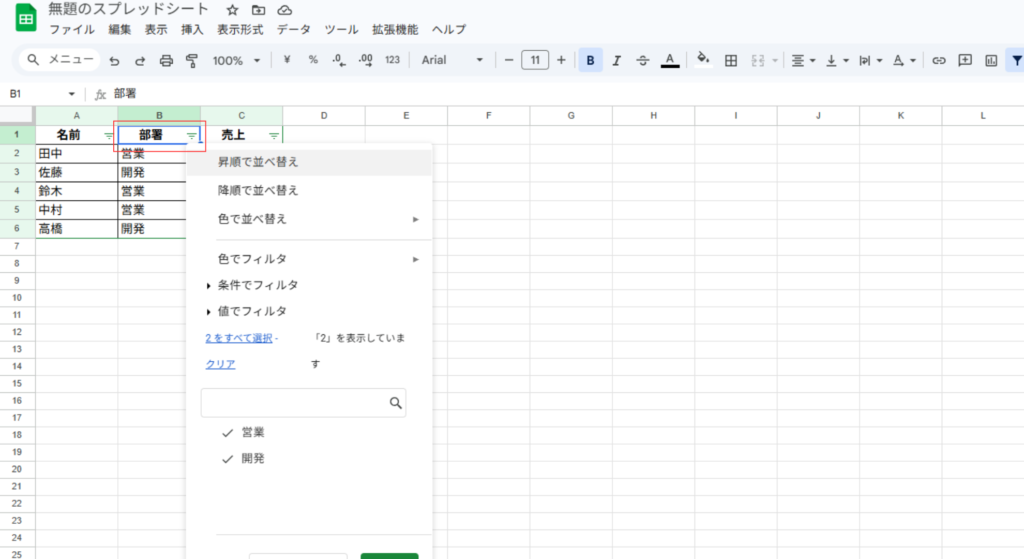Toggle the filter toolbar button
The image size is (1024, 559).
point(1016,60)
